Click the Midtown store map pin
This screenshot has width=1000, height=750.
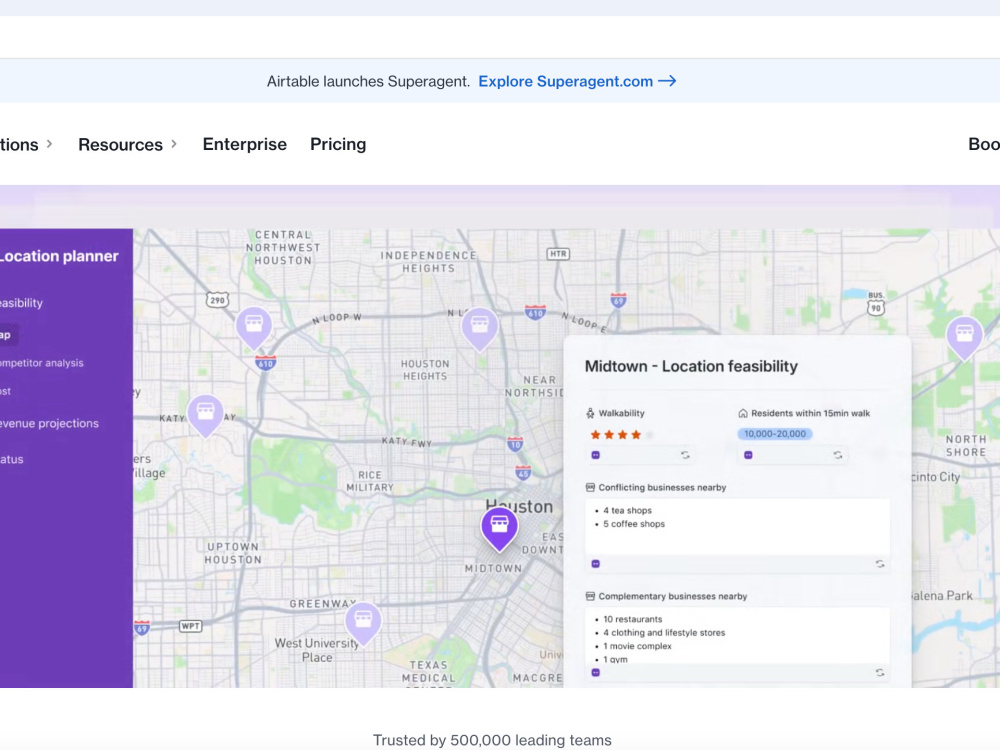pos(499,528)
